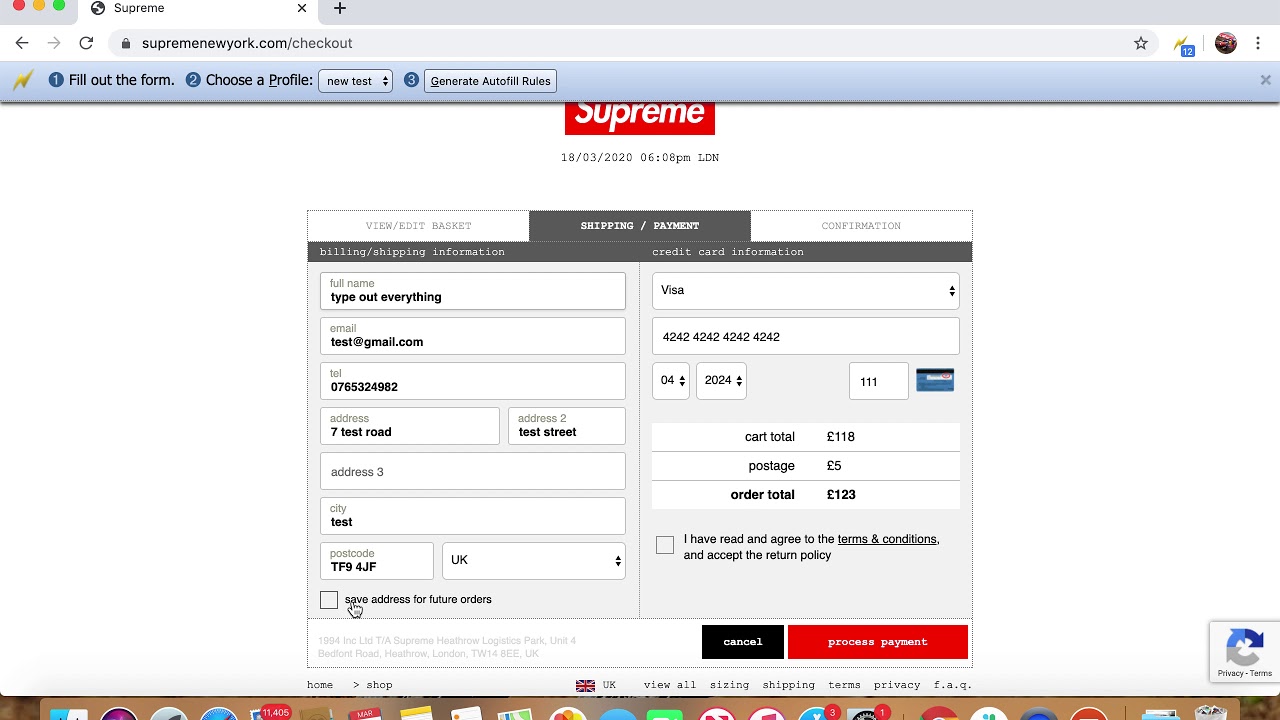Click the tel field
The height and width of the screenshot is (720, 1280).
473,381
